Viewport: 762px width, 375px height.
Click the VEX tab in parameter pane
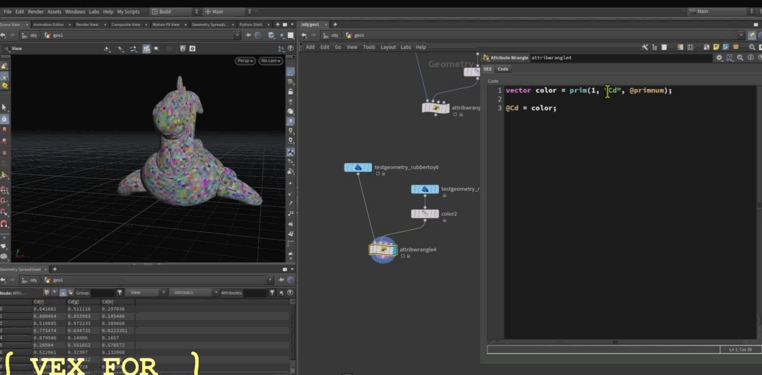tap(487, 69)
